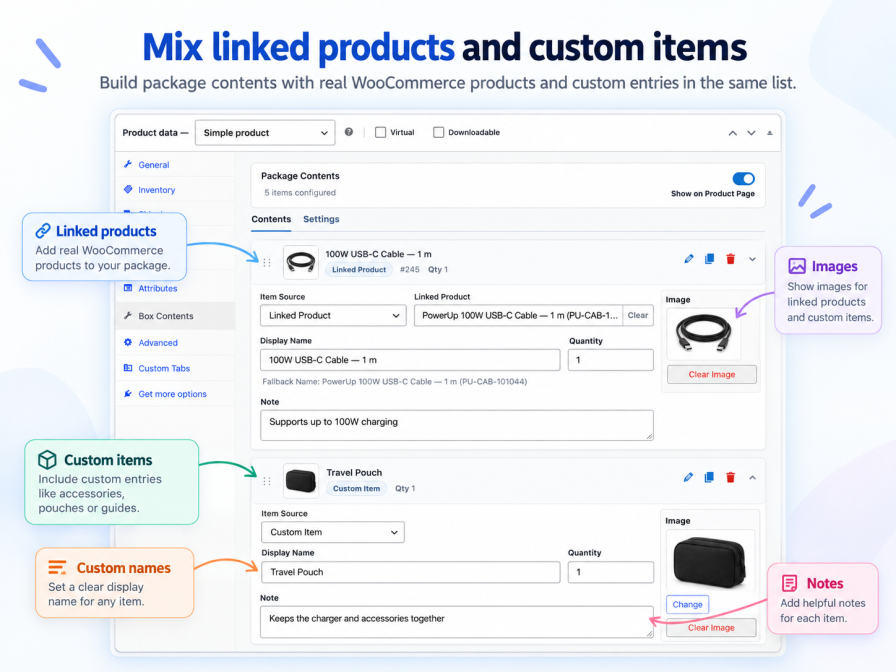
Task: Open Item Source dropdown showing Custom Item
Action: tap(333, 532)
